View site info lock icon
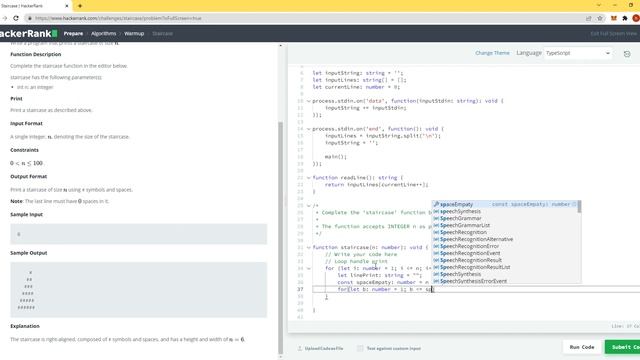This screenshot has width=640, height=360. (x=30, y=18)
